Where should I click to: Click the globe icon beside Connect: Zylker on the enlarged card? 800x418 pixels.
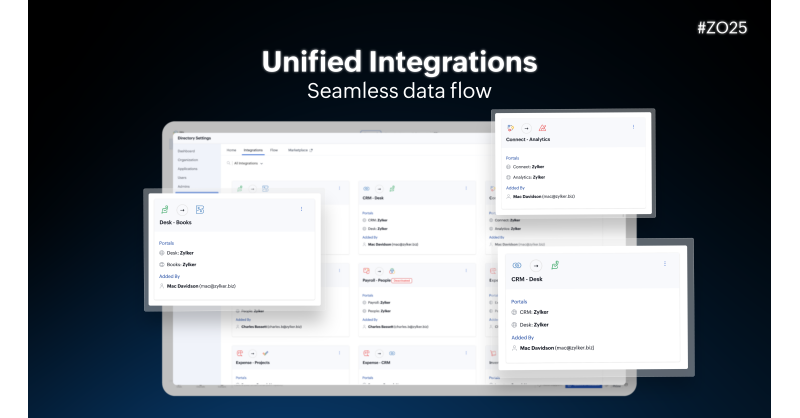[x=508, y=167]
